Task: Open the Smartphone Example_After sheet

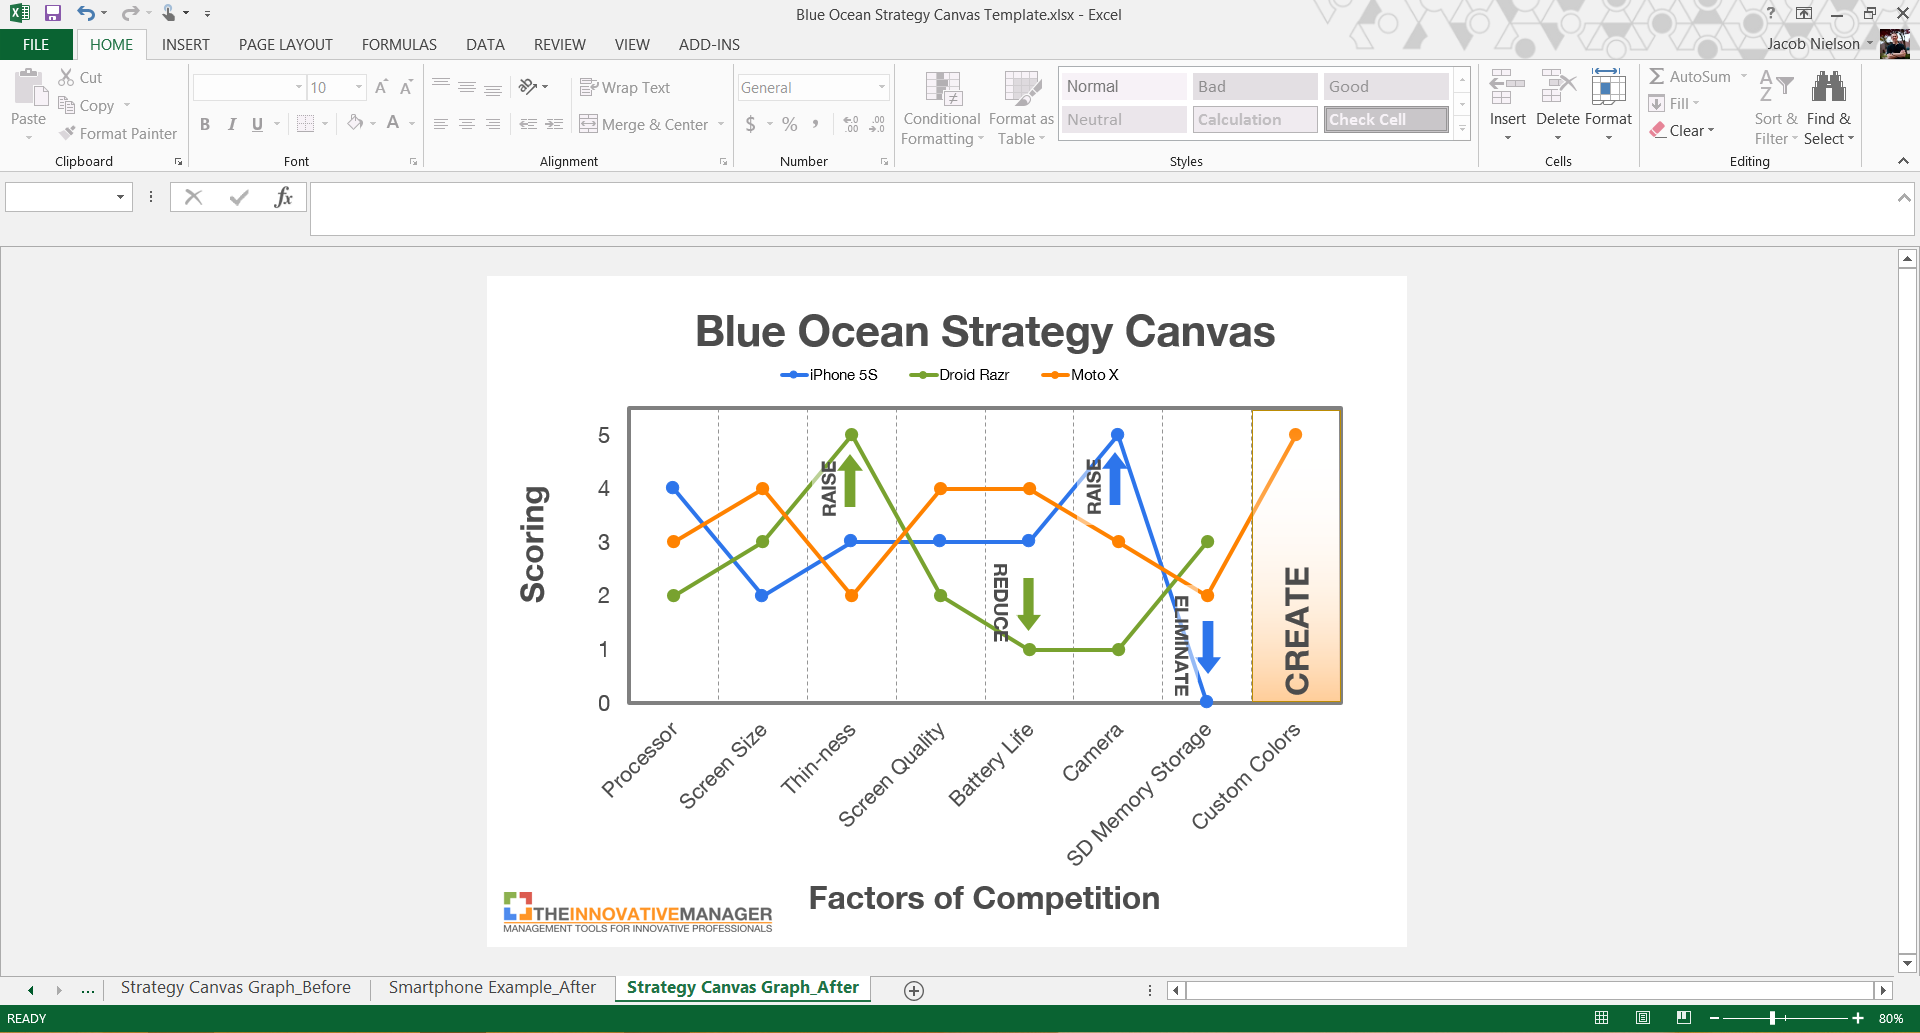Action: (492, 988)
